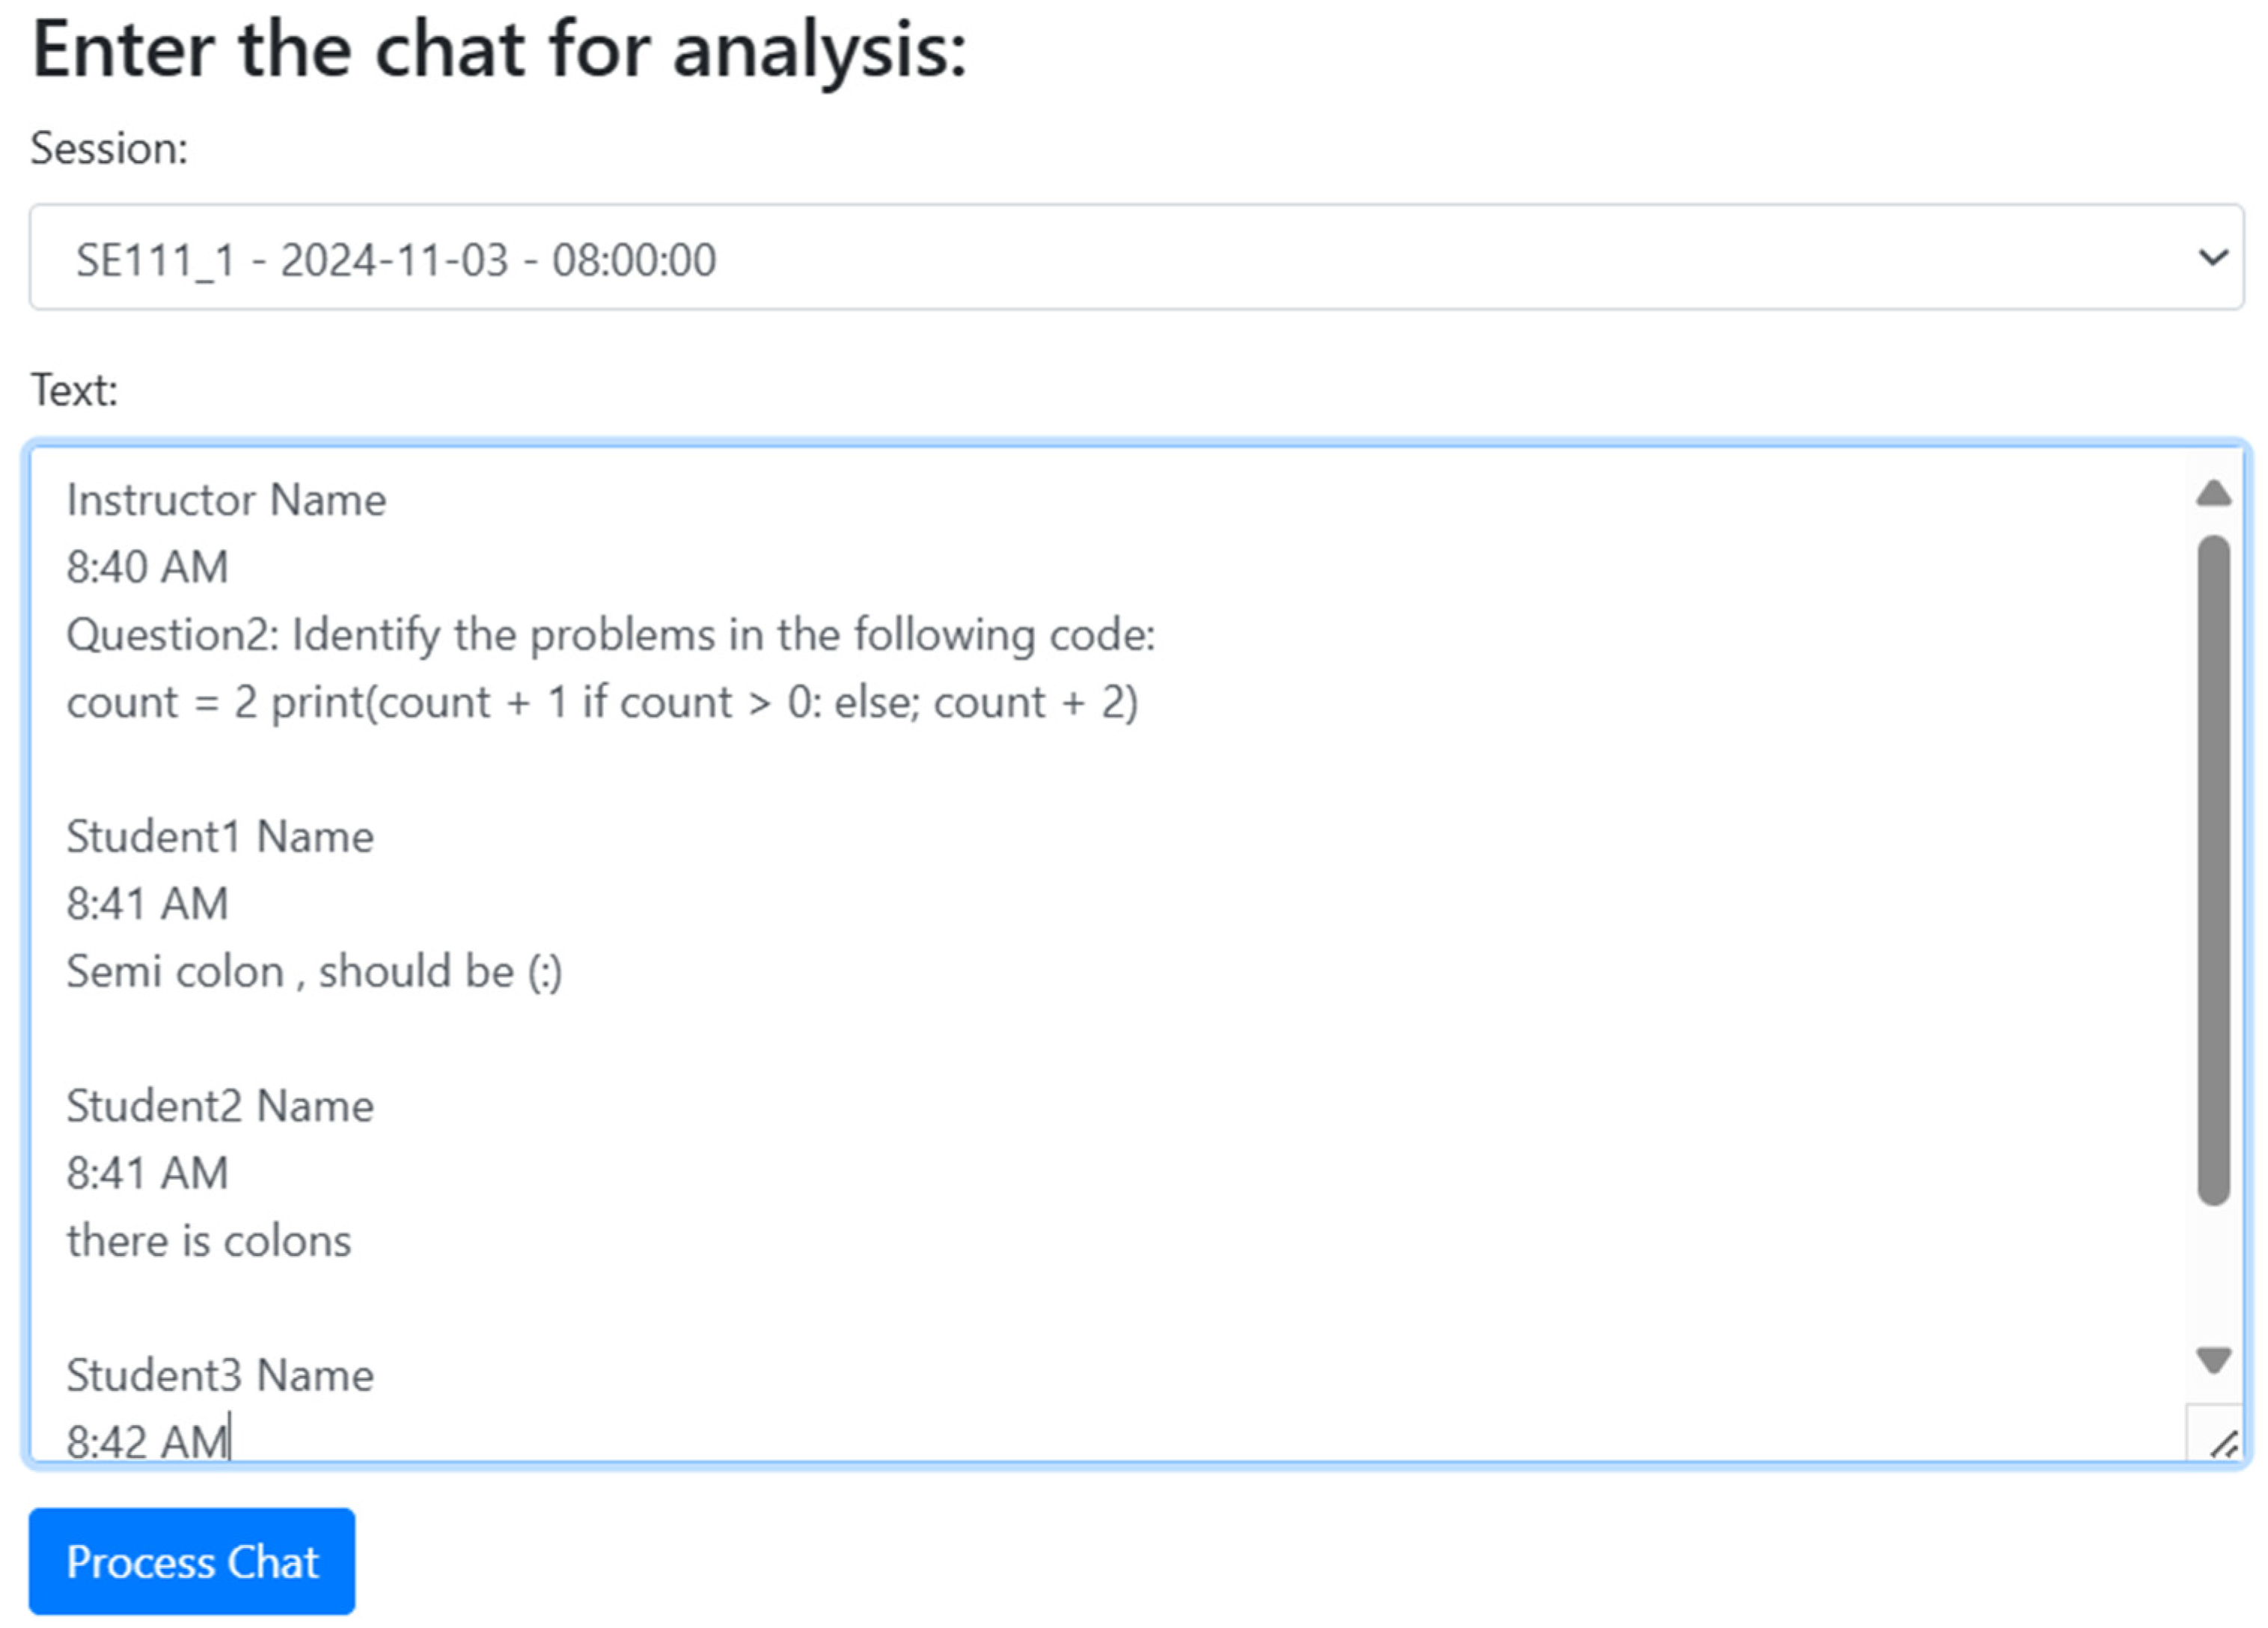Image resolution: width=2268 pixels, height=1628 pixels.
Task: Place cursor in the "count = 2 print" code line
Action: 602,702
